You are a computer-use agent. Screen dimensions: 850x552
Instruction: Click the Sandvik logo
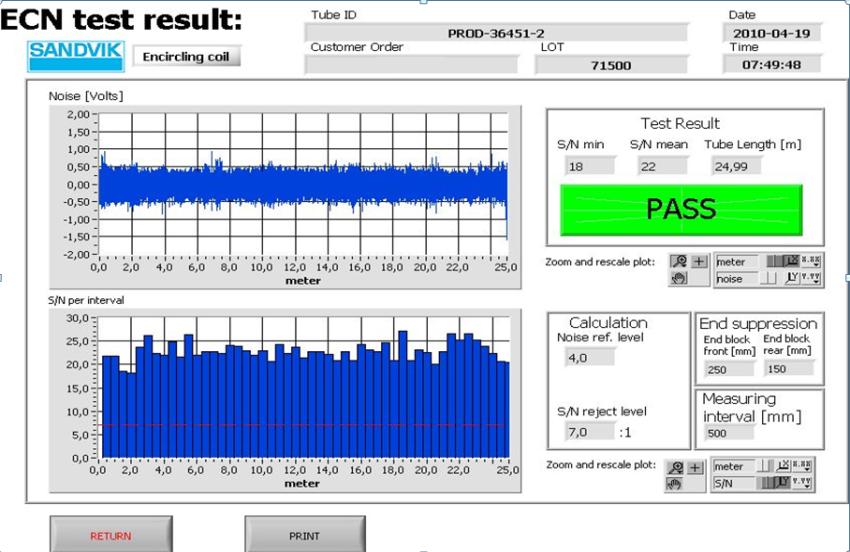click(76, 56)
